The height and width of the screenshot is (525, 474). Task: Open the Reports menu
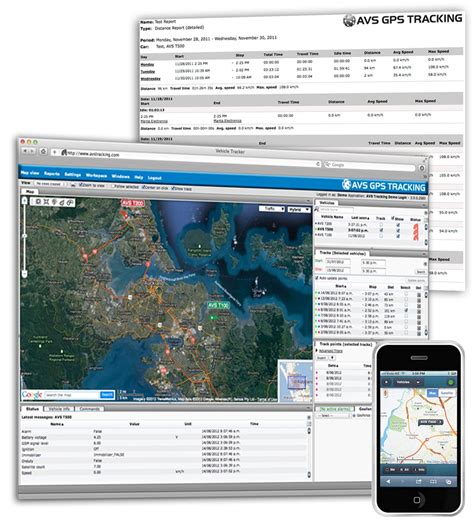tap(52, 173)
